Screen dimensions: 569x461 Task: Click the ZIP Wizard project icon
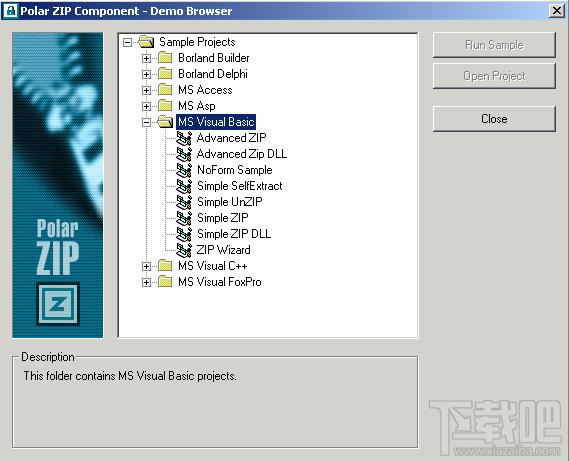pos(184,250)
